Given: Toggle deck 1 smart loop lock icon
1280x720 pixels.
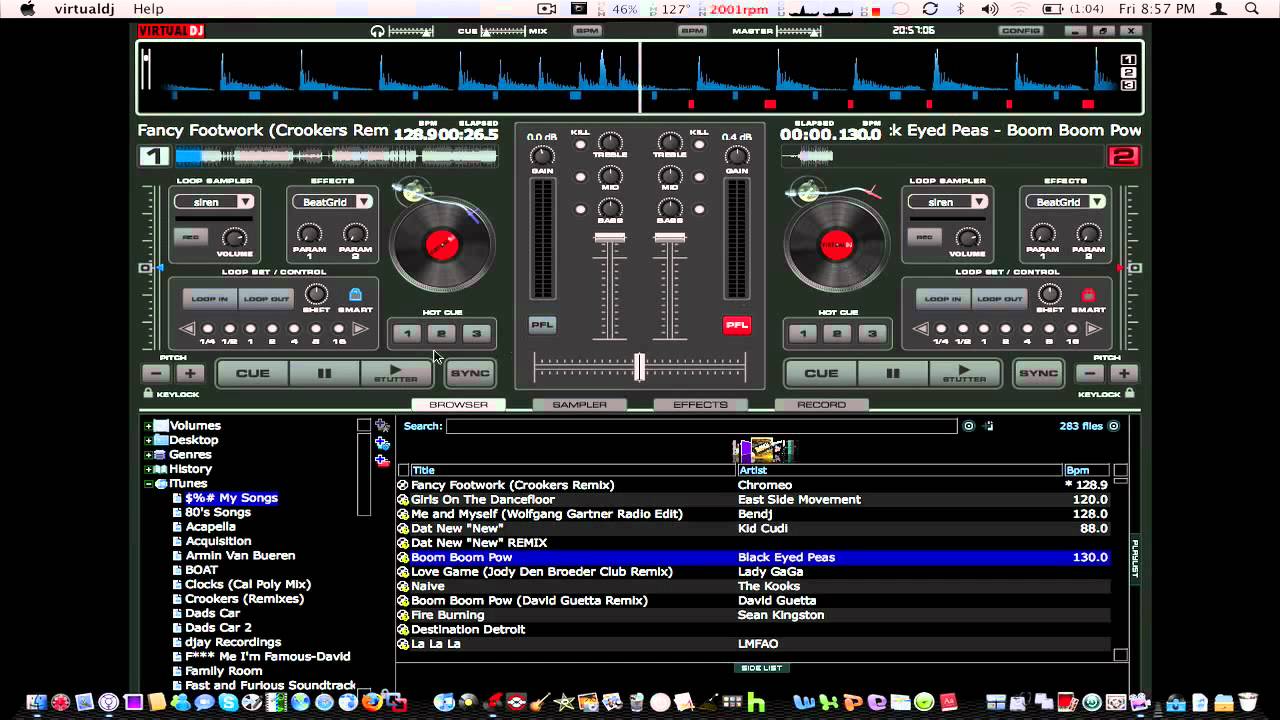Looking at the screenshot, I should [355, 295].
